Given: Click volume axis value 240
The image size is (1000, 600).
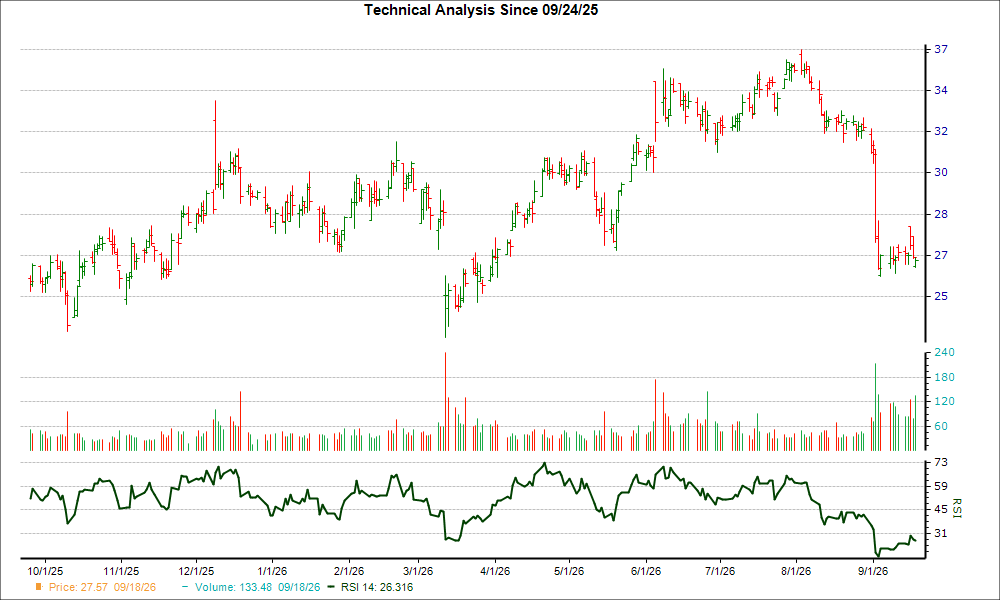Looking at the screenshot, I should (944, 353).
